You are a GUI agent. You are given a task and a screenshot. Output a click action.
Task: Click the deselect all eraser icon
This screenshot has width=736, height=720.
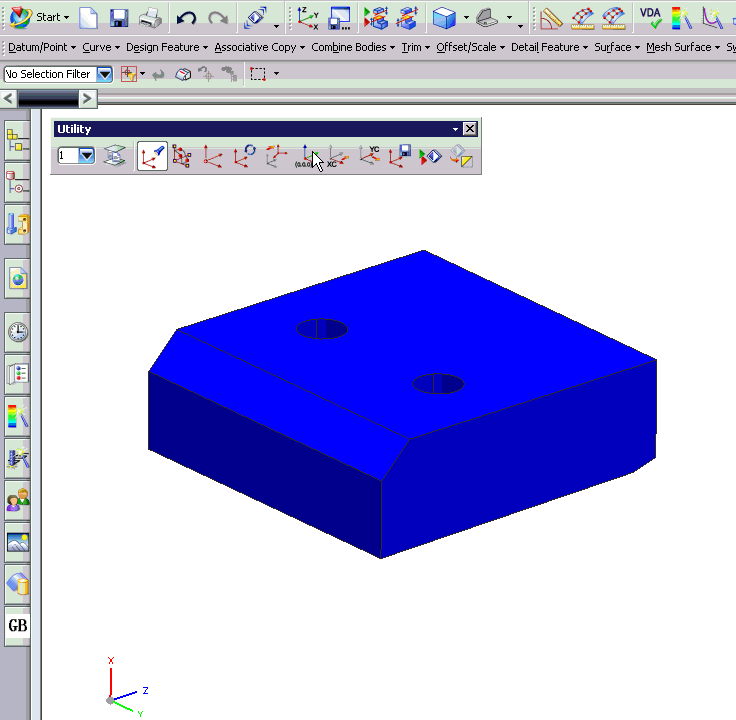tap(183, 74)
